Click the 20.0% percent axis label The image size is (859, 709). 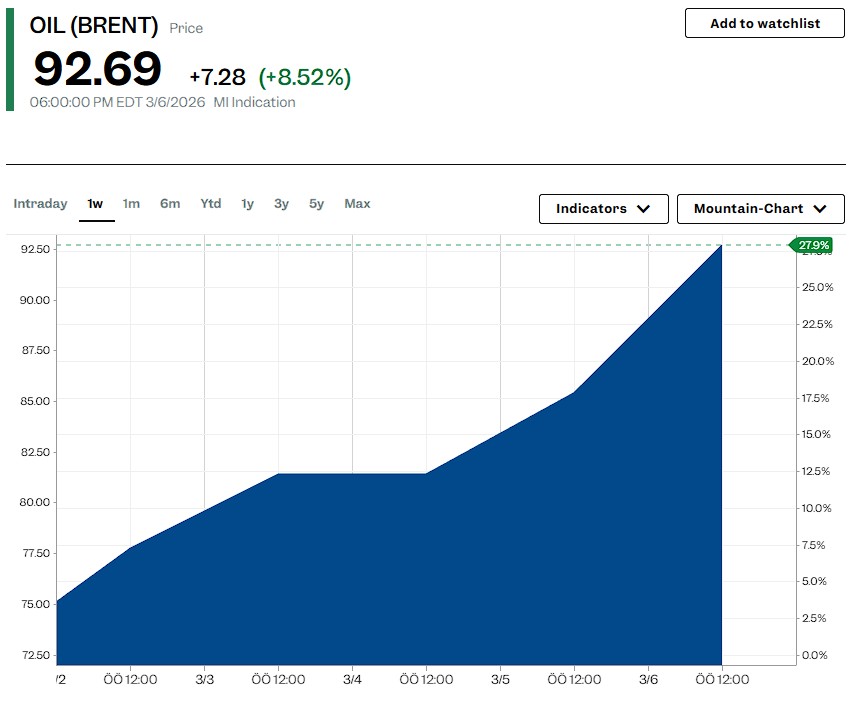[x=817, y=361]
